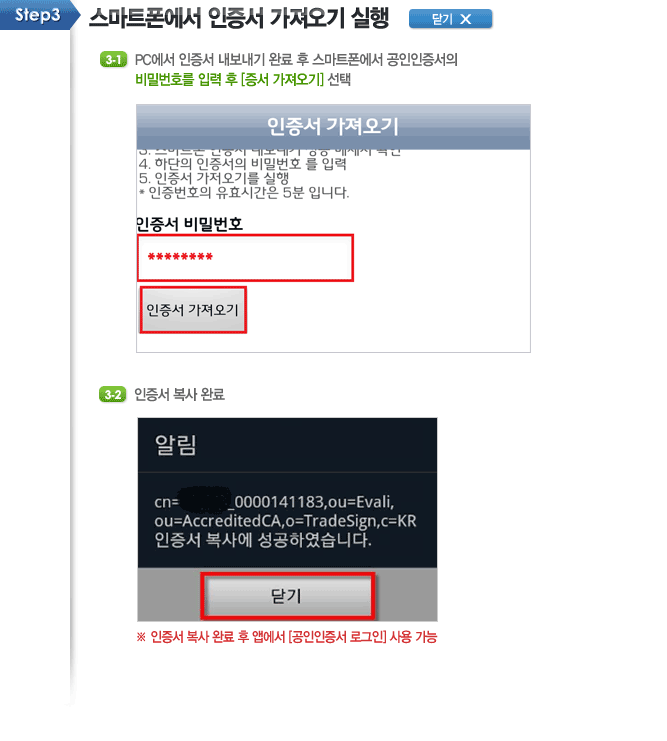This screenshot has width=667, height=741.
Task: Click the blacked-out name in the cn string
Action: click(x=206, y=500)
